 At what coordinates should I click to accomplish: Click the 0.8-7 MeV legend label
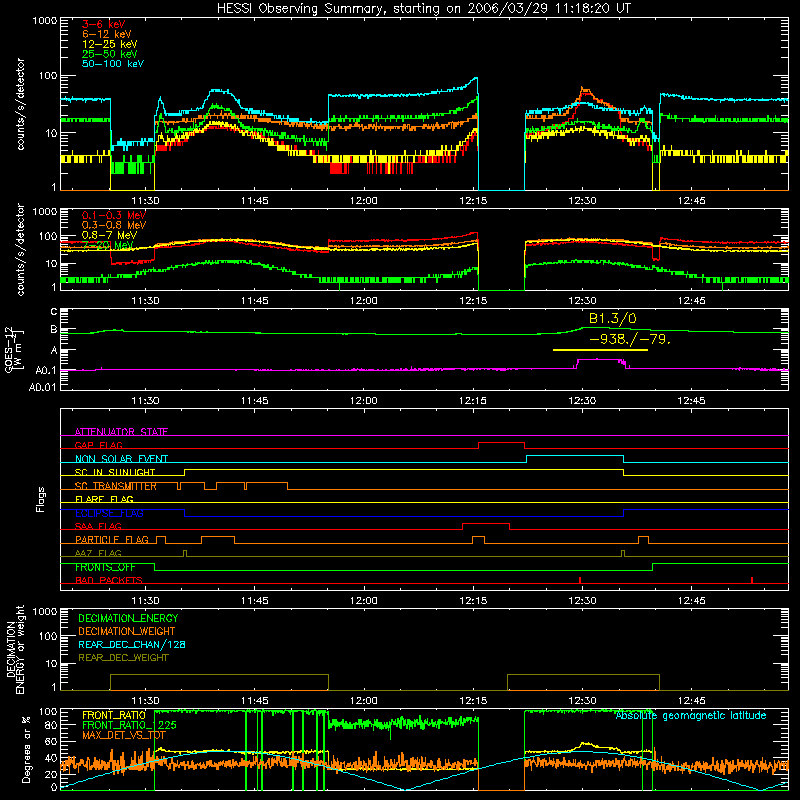pyautogui.click(x=109, y=235)
